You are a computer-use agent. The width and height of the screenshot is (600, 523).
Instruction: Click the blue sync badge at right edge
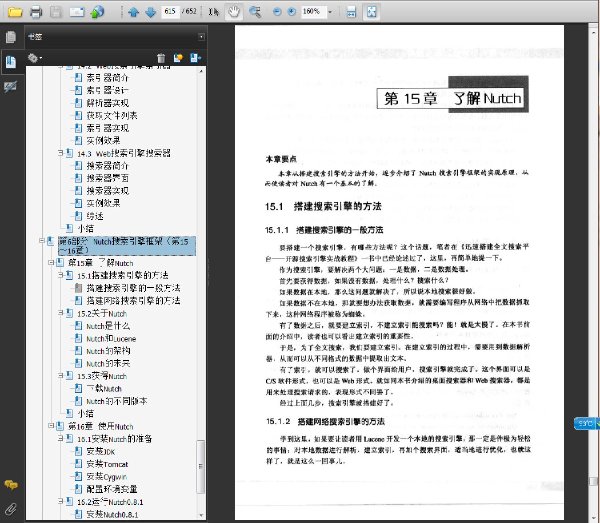(587, 423)
